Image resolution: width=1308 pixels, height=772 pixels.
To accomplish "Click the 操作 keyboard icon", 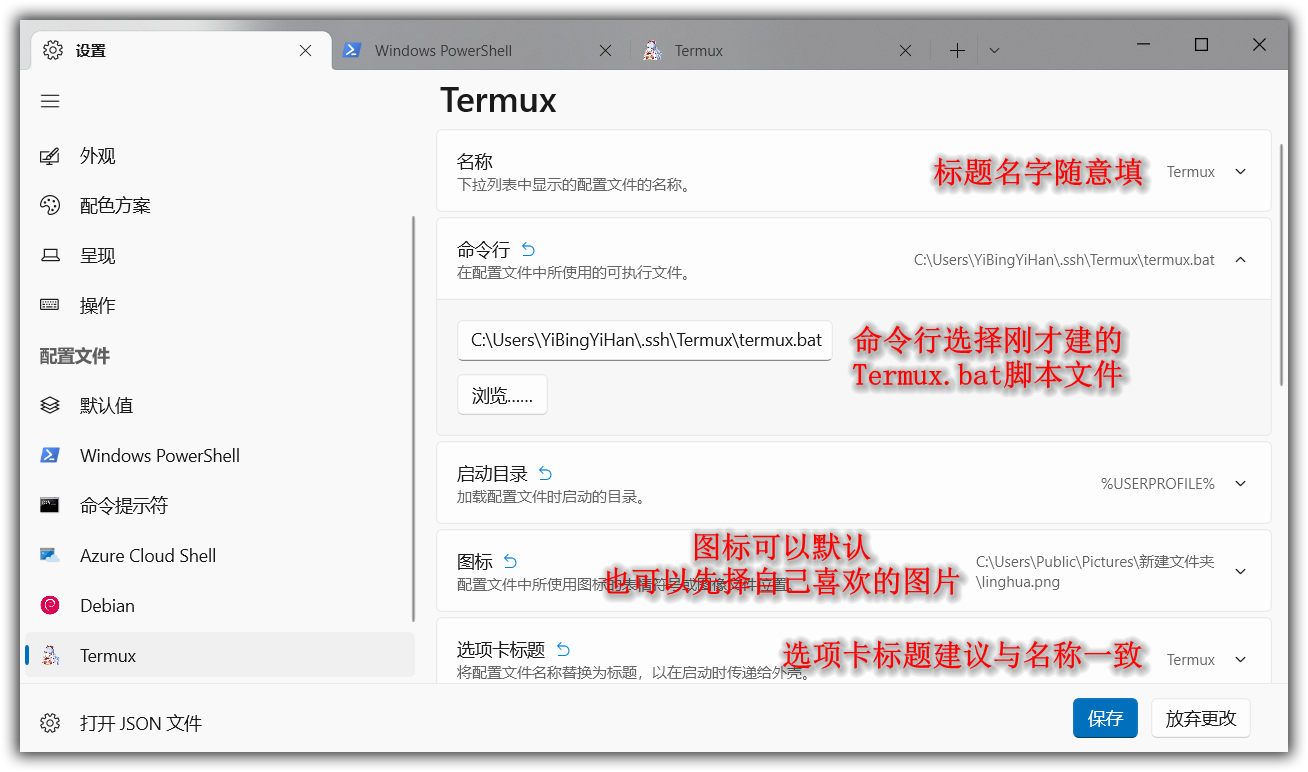I will click(50, 305).
